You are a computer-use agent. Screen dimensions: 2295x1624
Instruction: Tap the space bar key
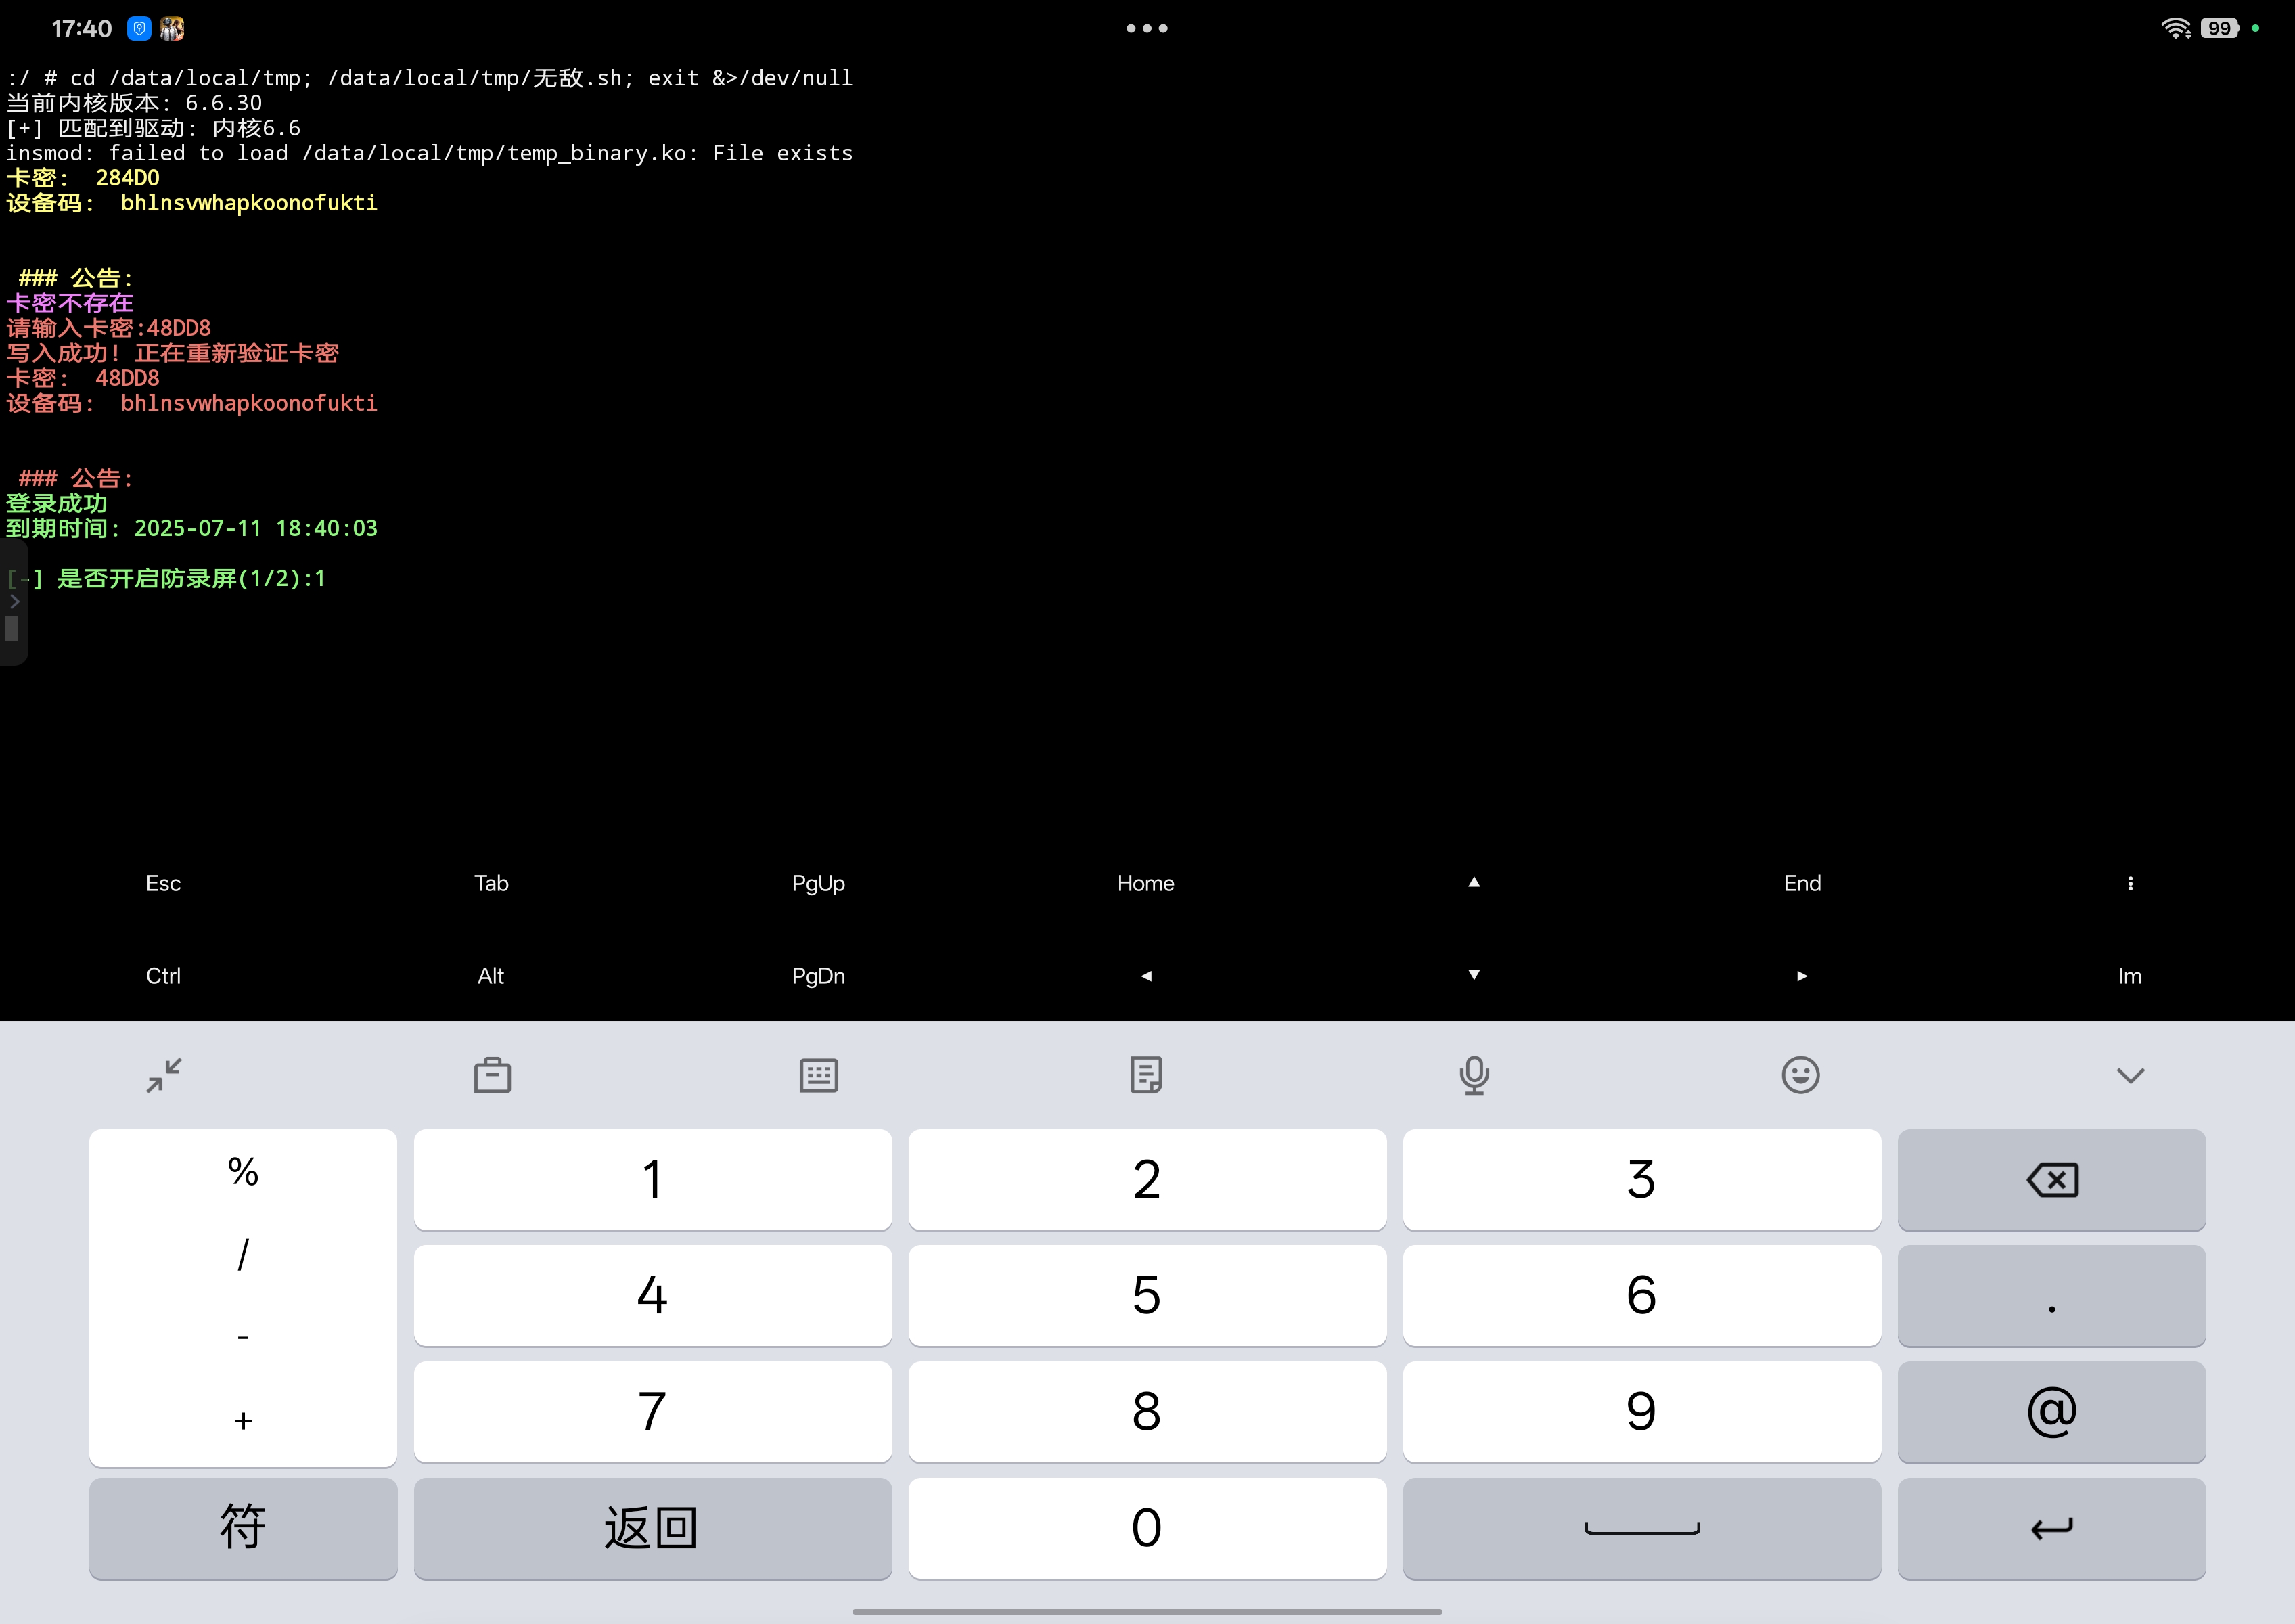(1641, 1528)
